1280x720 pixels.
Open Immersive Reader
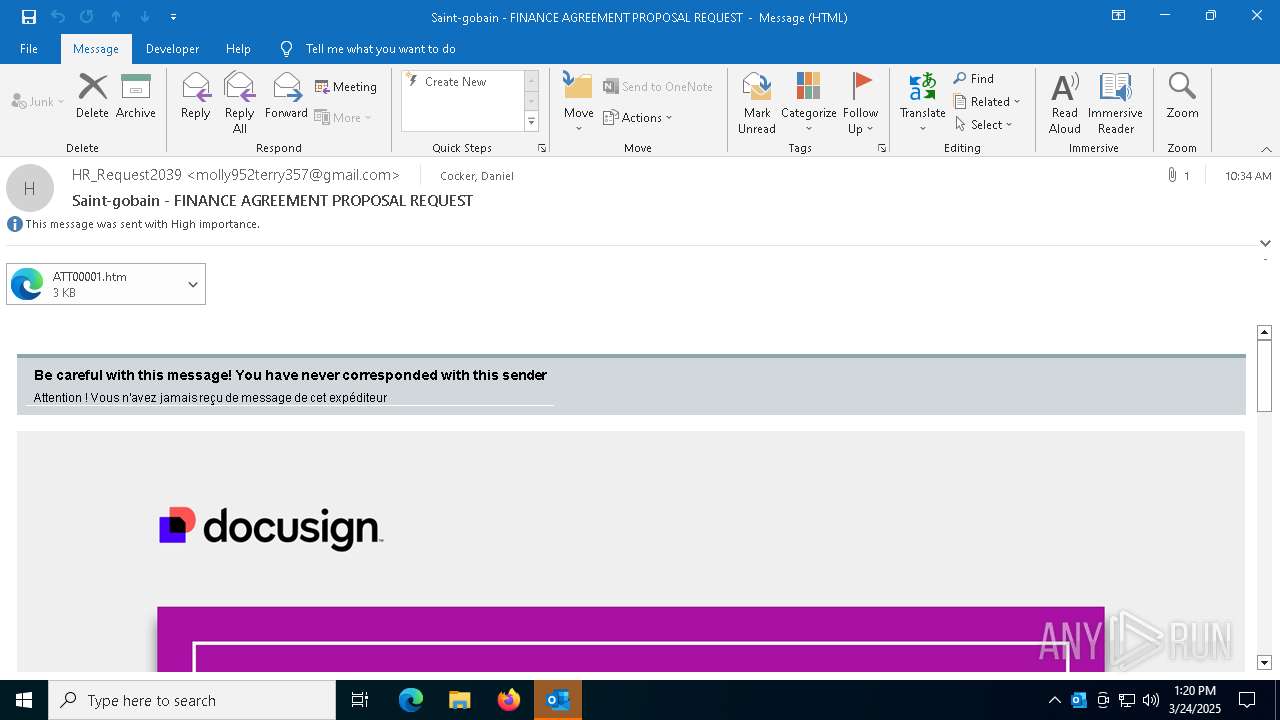(1115, 103)
